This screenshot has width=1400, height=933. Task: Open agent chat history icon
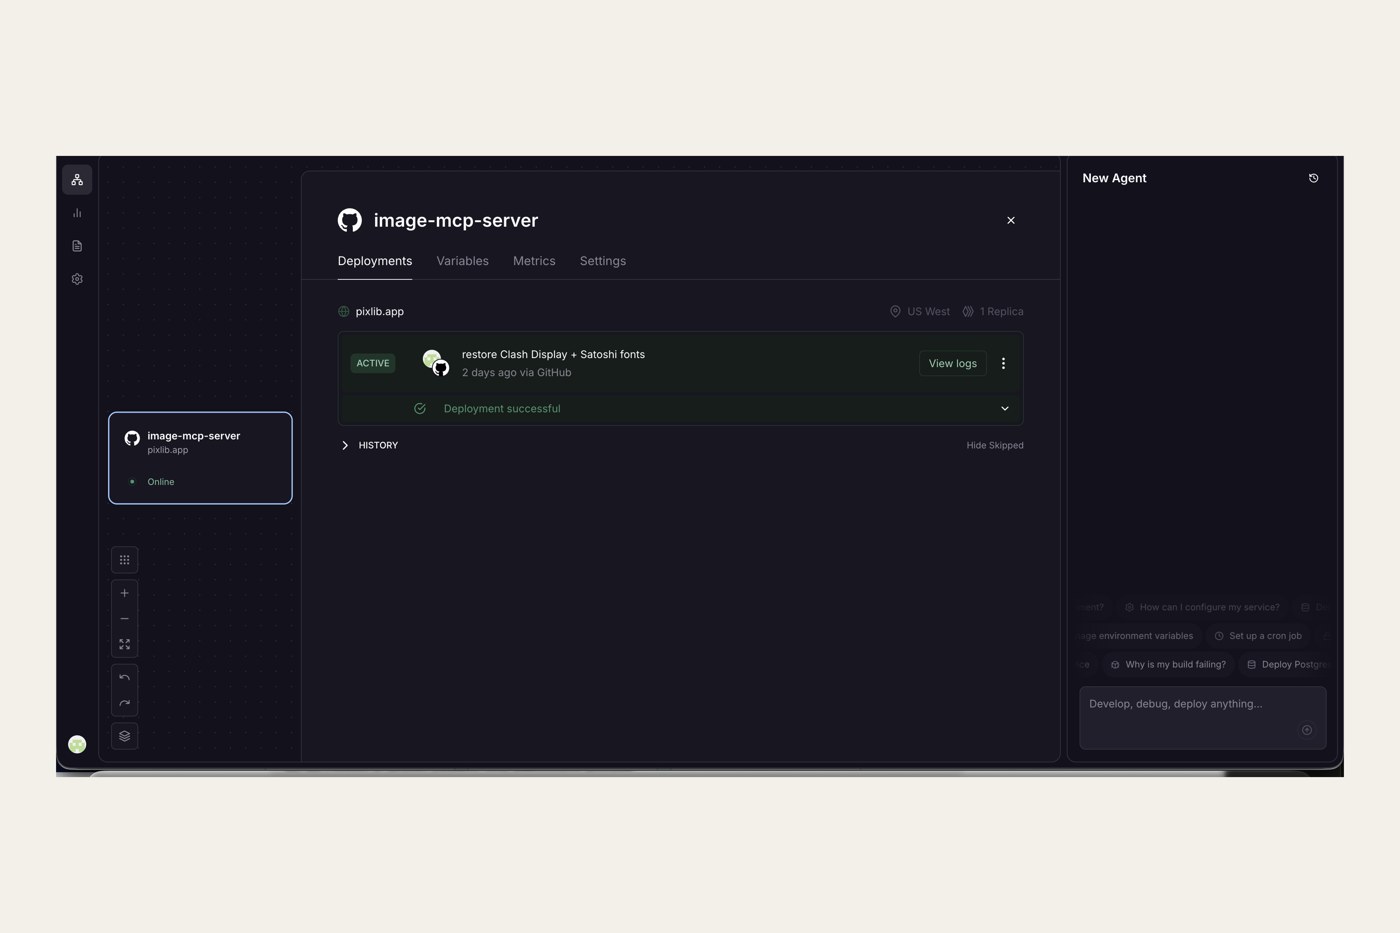pos(1313,178)
